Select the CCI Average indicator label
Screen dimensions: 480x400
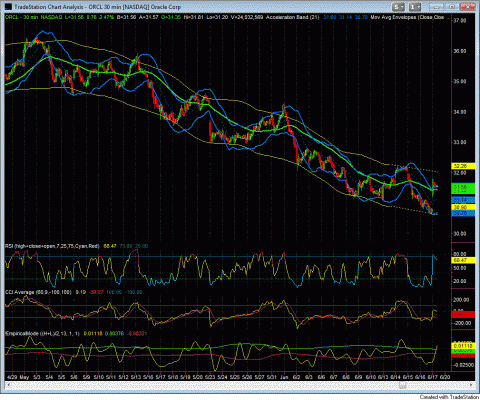click(39, 292)
